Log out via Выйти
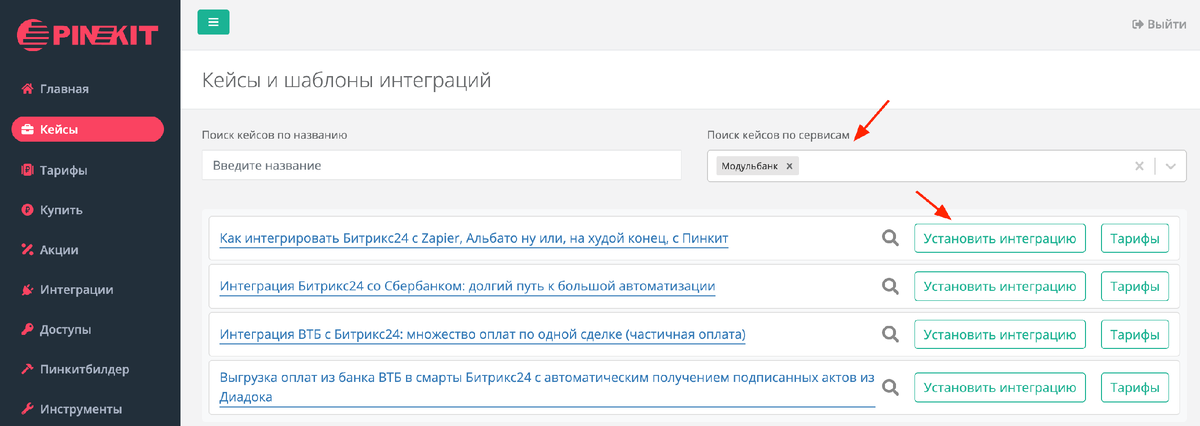Image resolution: width=1200 pixels, height=426 pixels. pos(1159,24)
